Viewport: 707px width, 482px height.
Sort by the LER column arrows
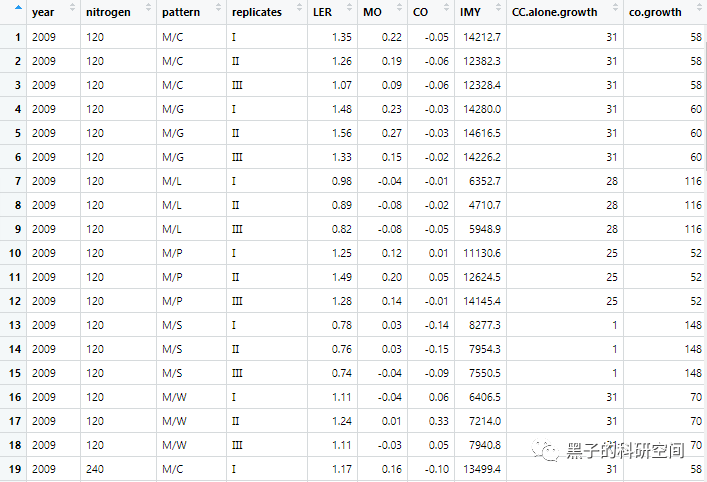click(349, 7)
